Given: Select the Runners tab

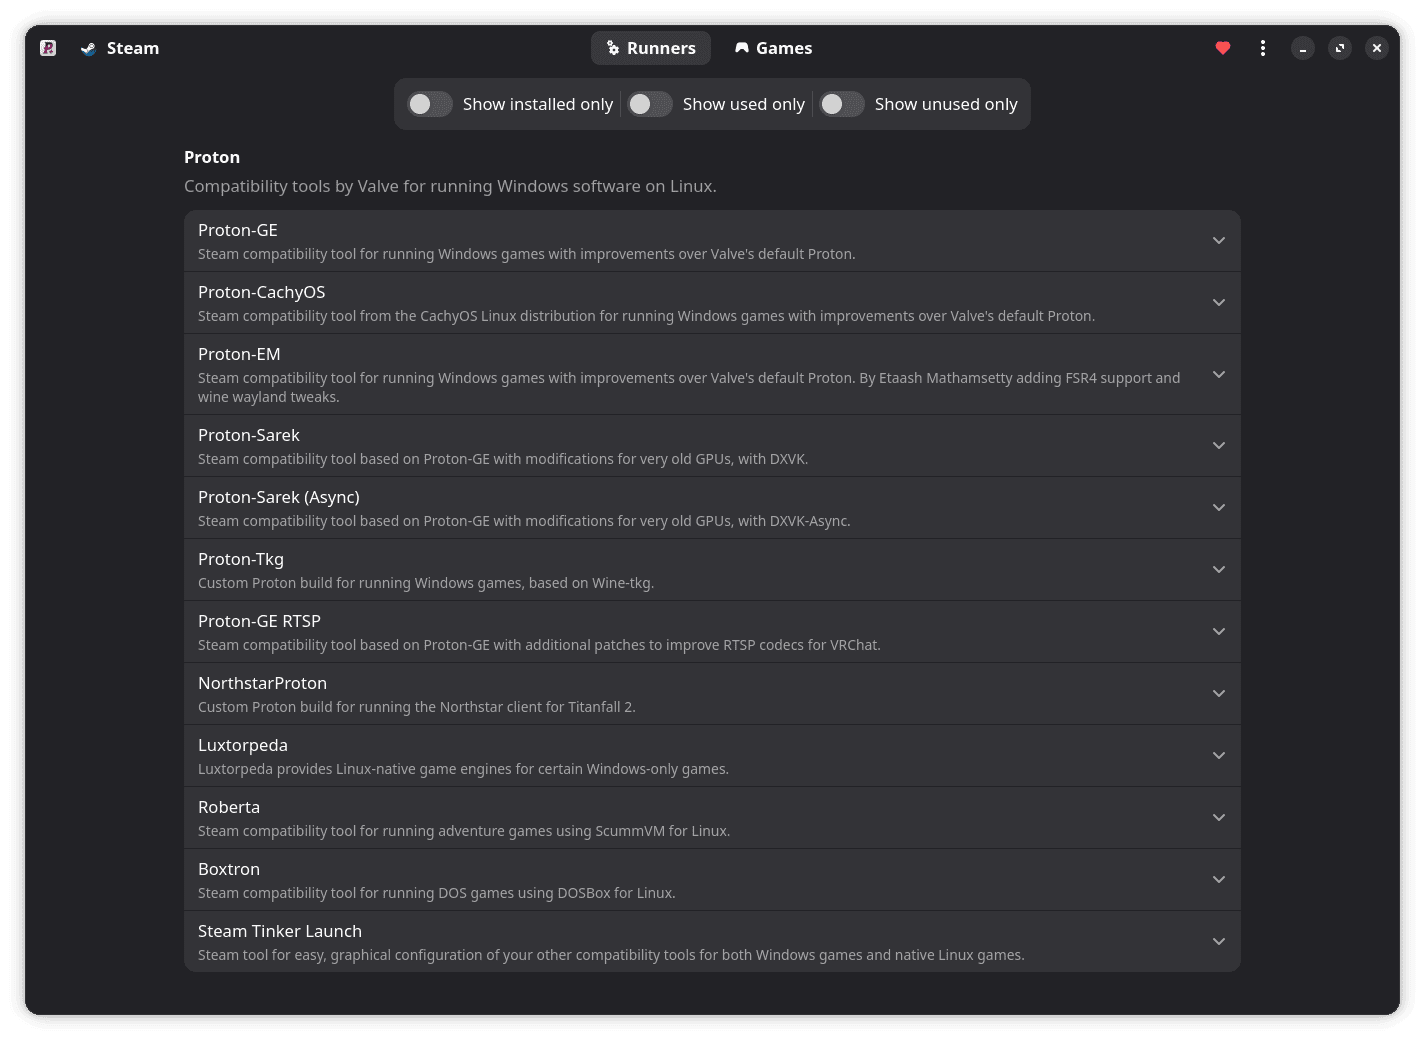Looking at the screenshot, I should pos(651,48).
